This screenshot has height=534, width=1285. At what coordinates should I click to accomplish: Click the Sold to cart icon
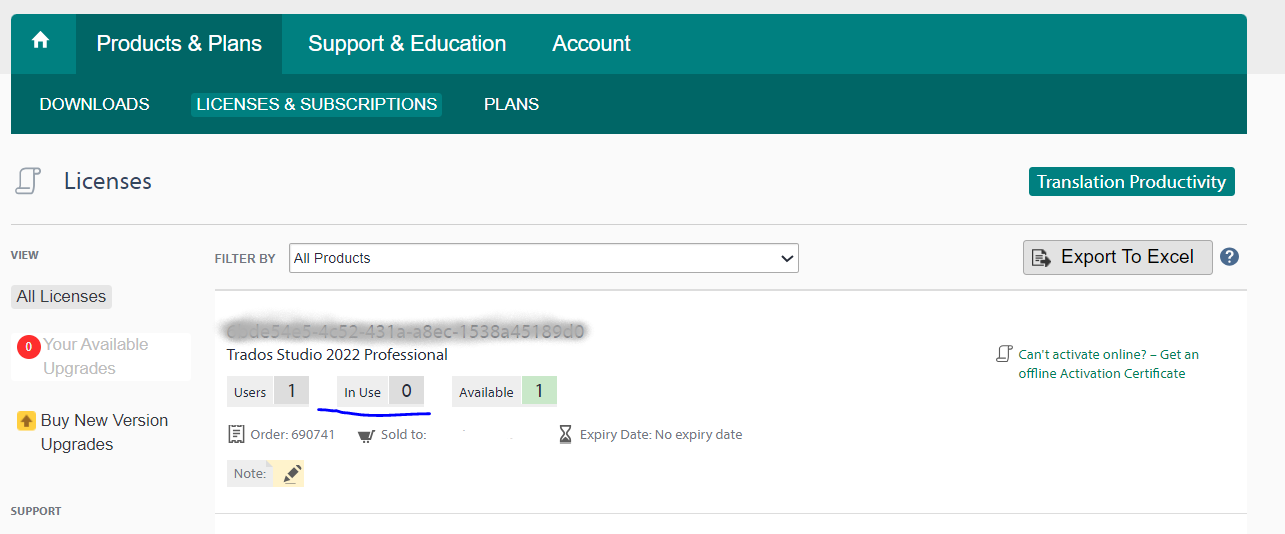366,435
